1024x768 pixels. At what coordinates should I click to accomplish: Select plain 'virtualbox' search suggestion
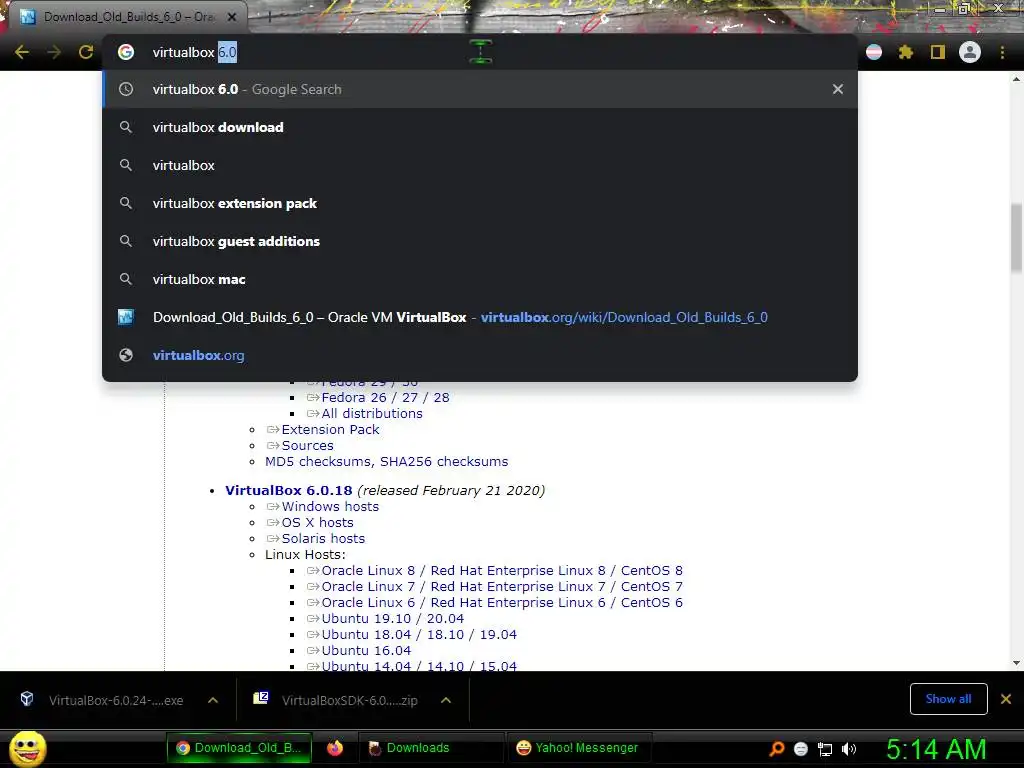click(480, 165)
